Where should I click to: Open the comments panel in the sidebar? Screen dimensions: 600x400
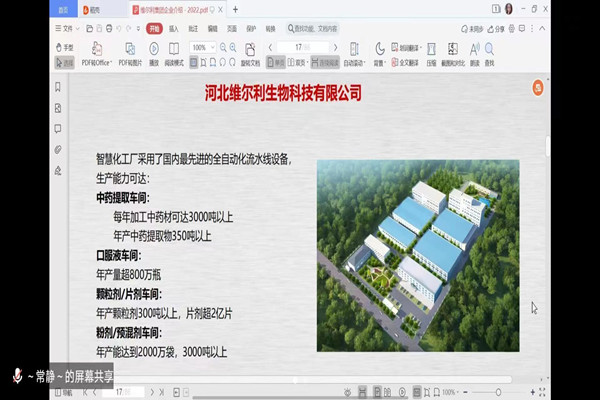(x=58, y=129)
